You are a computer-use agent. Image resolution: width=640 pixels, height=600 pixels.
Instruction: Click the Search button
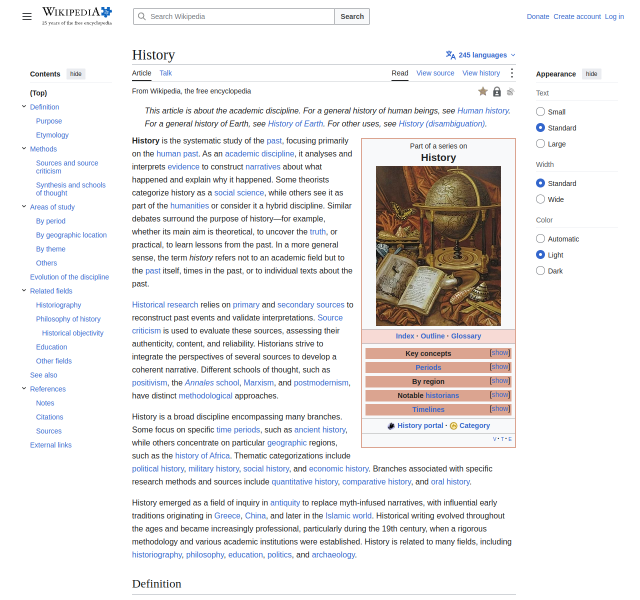352,16
